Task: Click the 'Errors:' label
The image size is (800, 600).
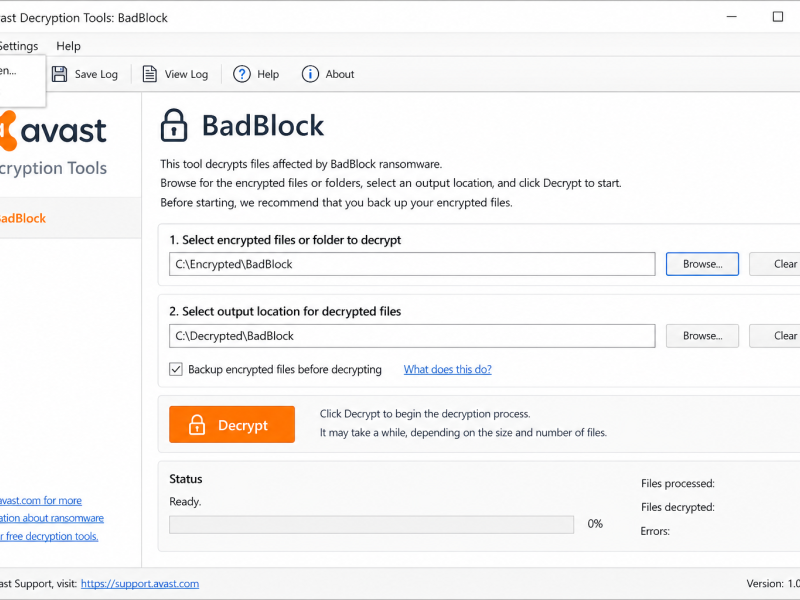Action: 655,531
